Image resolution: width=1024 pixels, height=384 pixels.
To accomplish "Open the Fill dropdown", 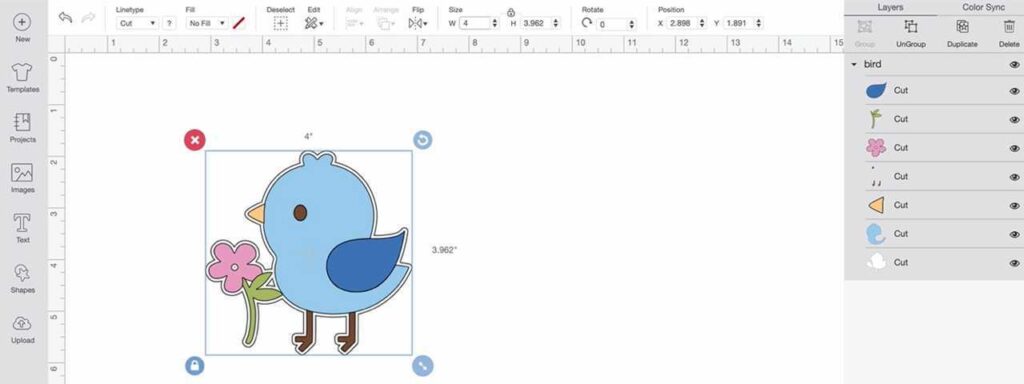I will click(x=206, y=23).
